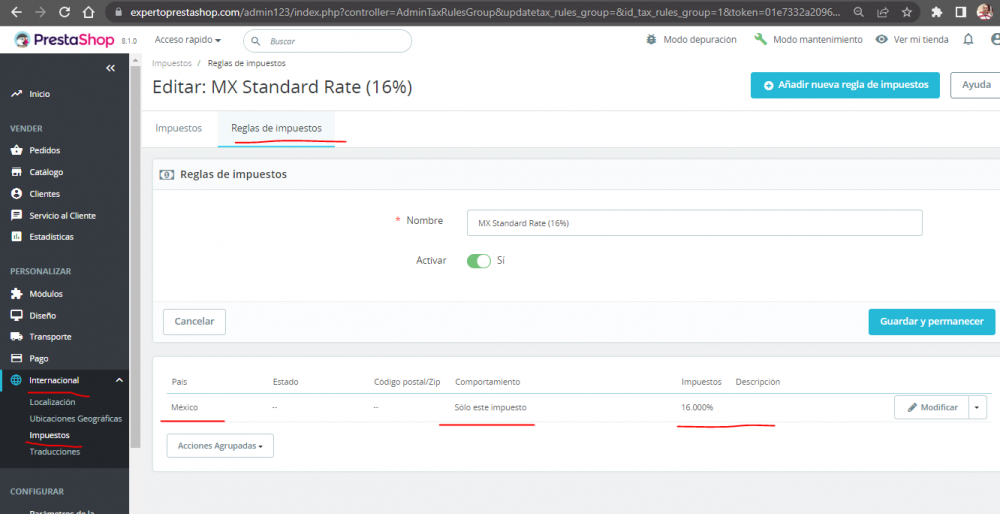Viewport: 1000px width, 514px height.
Task: Open the Acciones Agrupadas dropdown
Action: [x=220, y=446]
